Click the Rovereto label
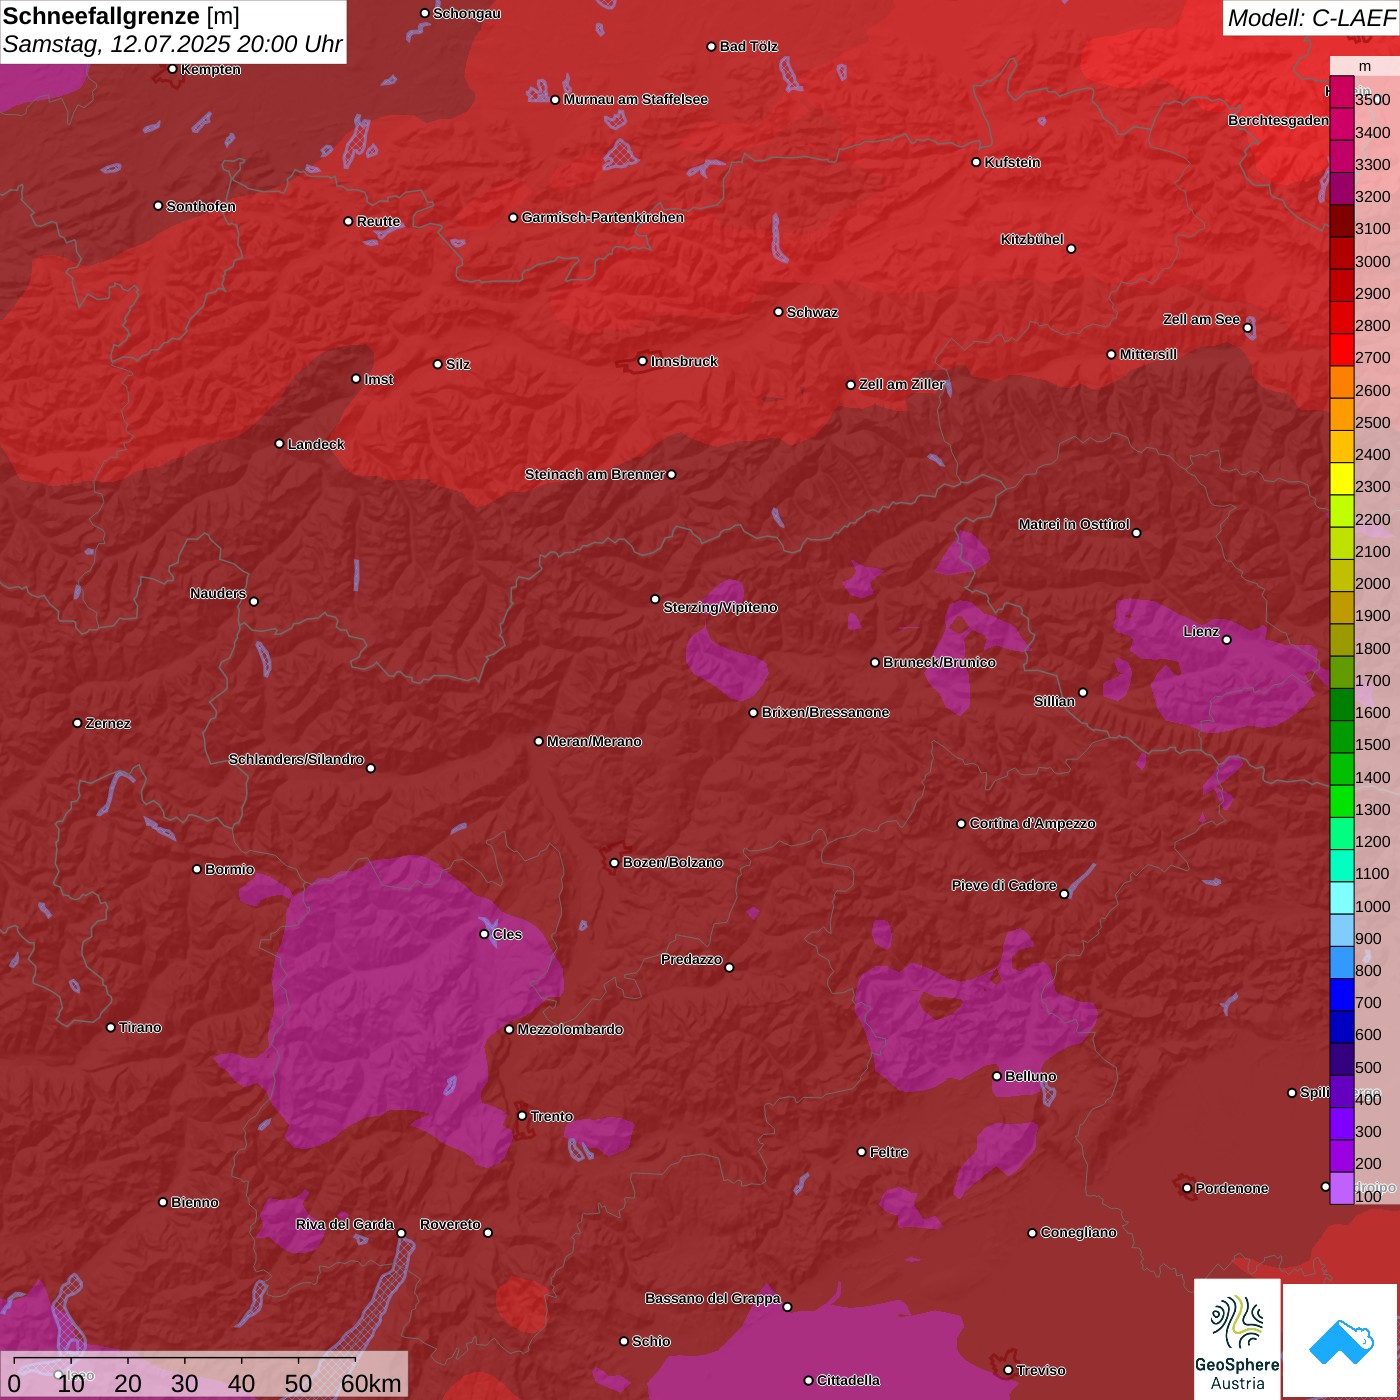This screenshot has height=1400, width=1400. [x=450, y=1224]
